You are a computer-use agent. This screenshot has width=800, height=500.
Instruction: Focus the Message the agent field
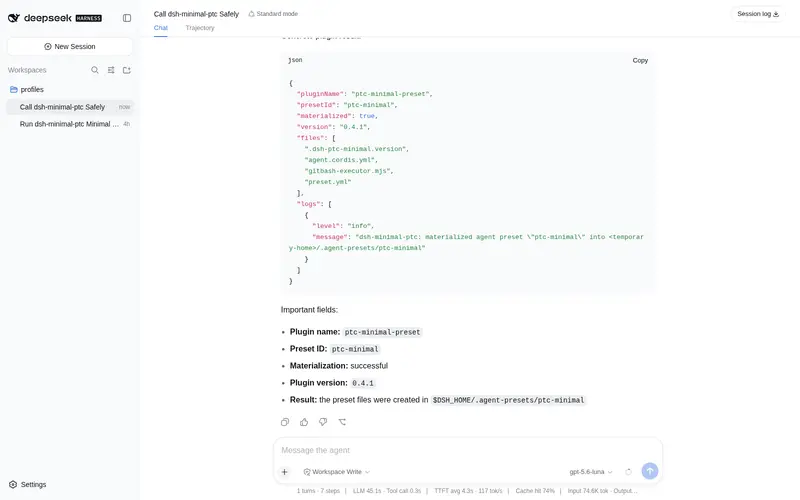(468, 450)
